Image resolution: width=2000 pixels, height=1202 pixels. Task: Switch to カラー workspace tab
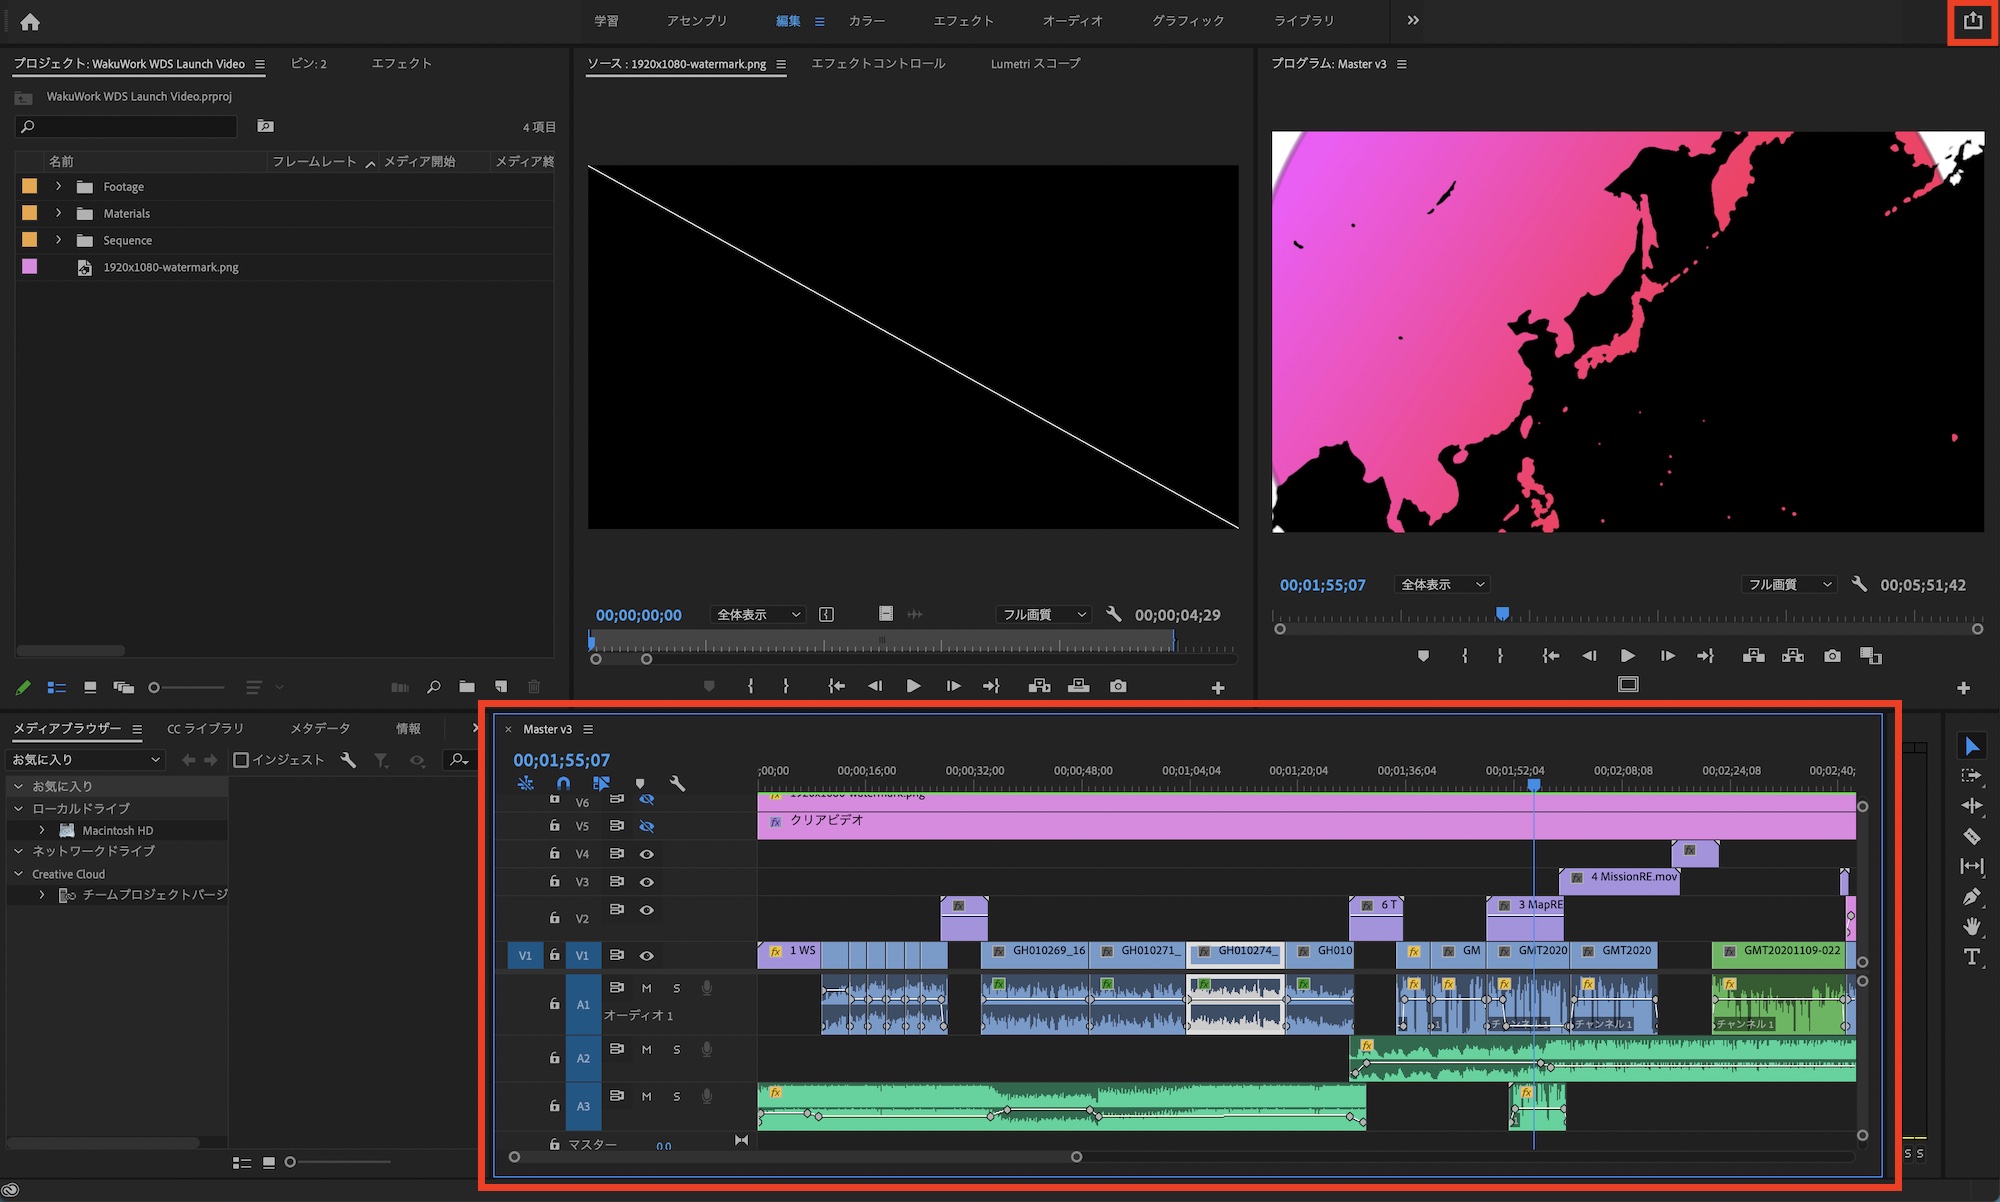(866, 21)
